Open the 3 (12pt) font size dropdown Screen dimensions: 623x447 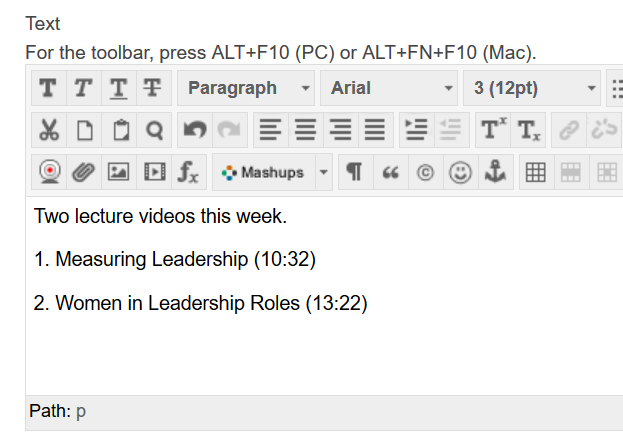(531, 88)
